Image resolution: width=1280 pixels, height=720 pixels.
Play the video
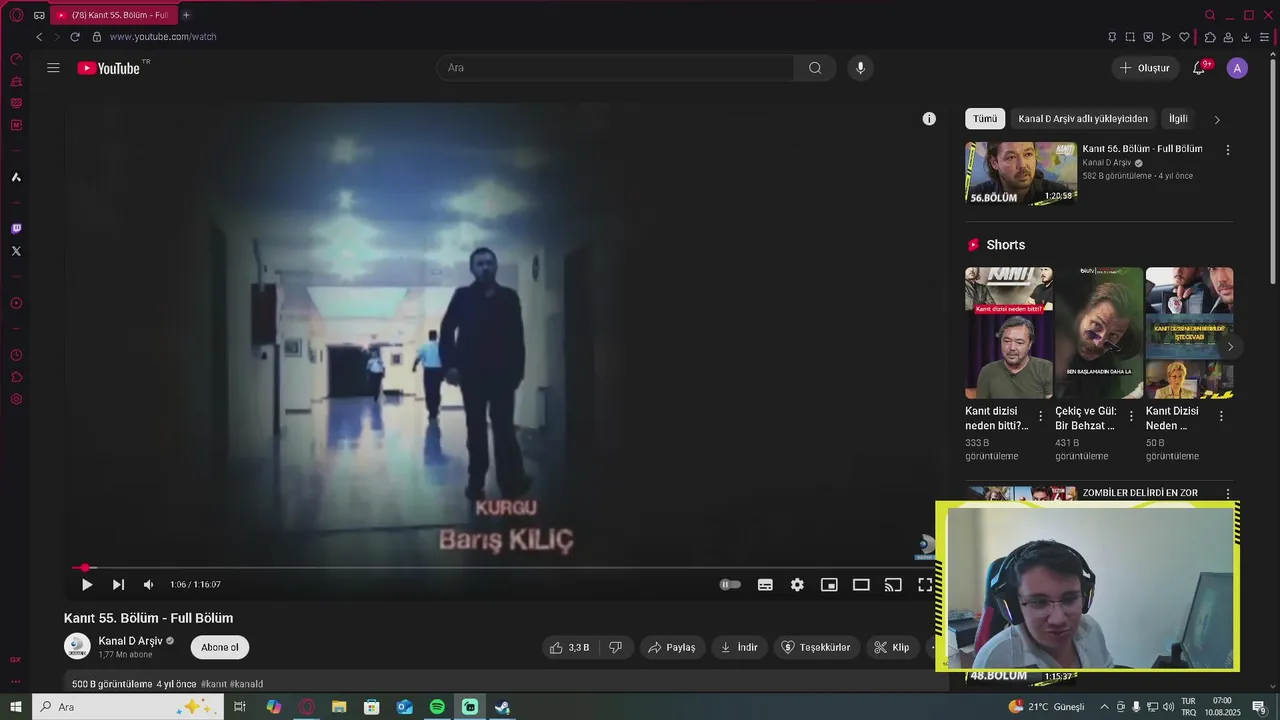click(x=87, y=585)
